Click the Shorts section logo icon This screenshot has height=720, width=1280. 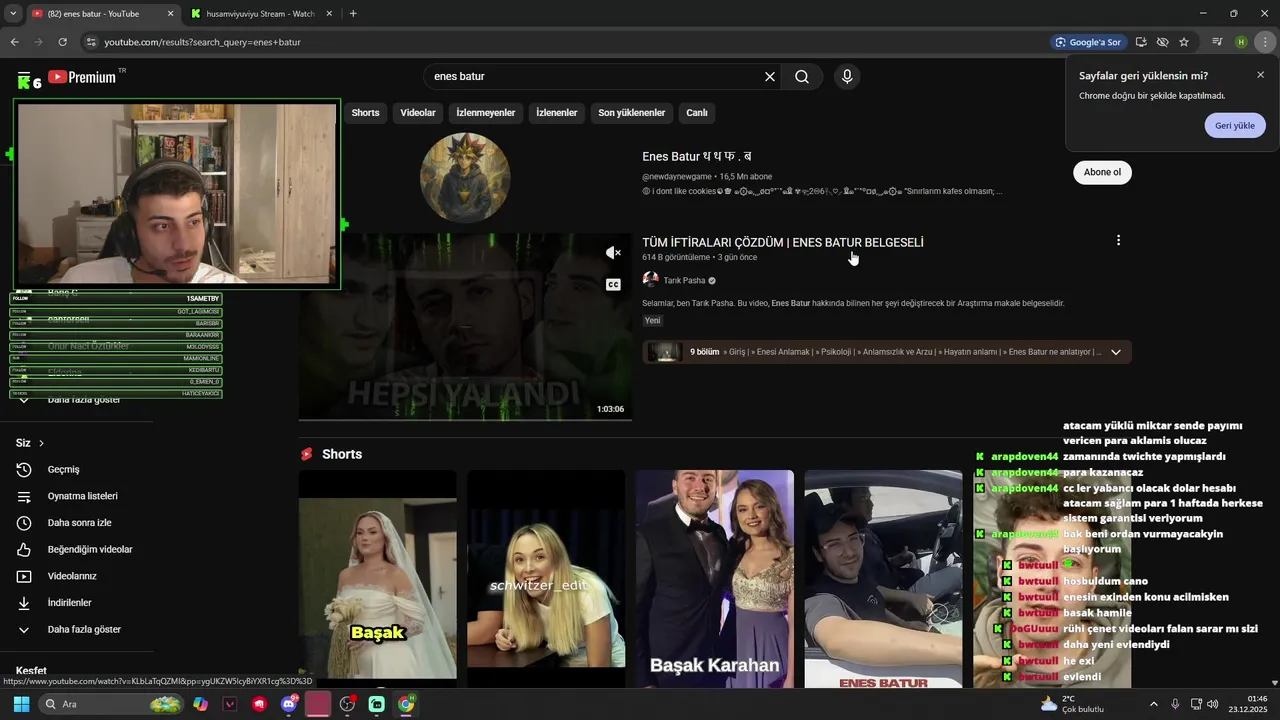[307, 454]
